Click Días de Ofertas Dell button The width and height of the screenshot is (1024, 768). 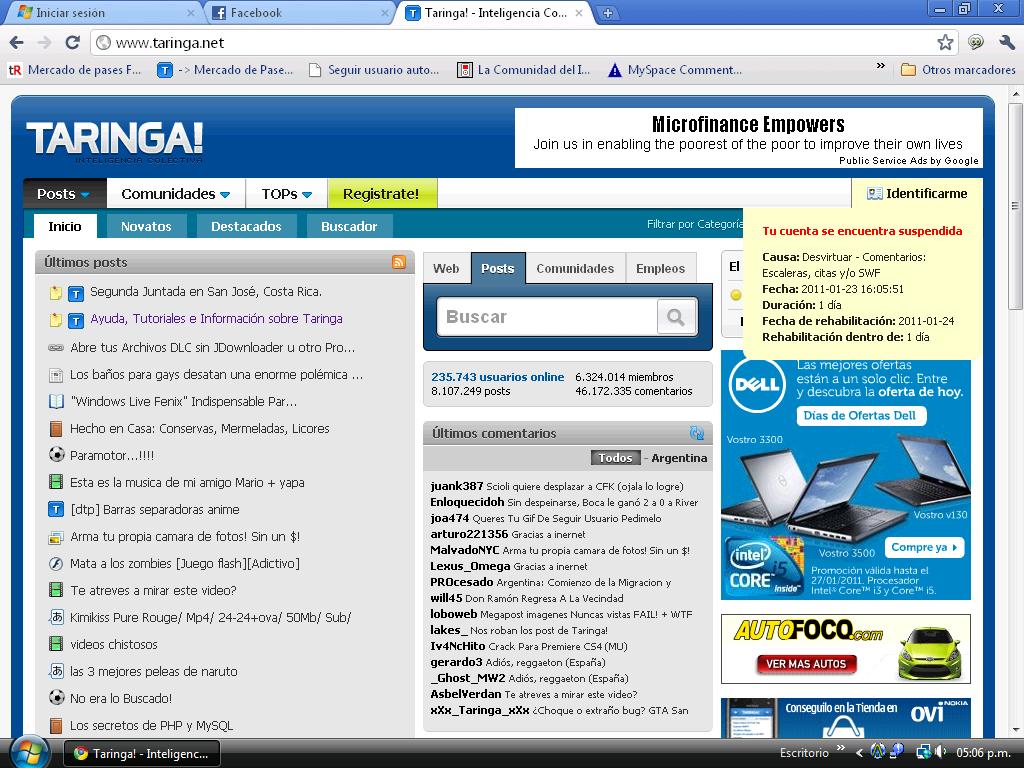pyautogui.click(x=860, y=415)
